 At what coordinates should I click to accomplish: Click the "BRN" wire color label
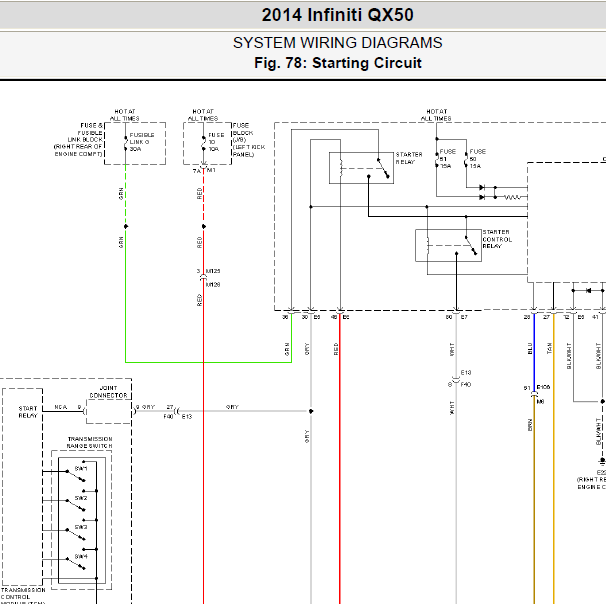click(530, 425)
